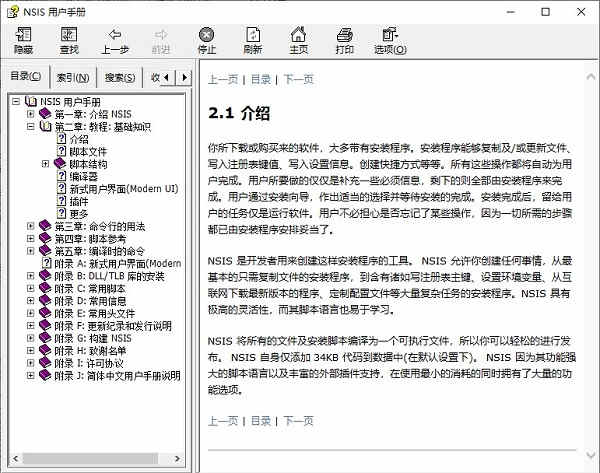Switch to the 搜索(S) tab
This screenshot has width=600, height=473.
[120, 78]
